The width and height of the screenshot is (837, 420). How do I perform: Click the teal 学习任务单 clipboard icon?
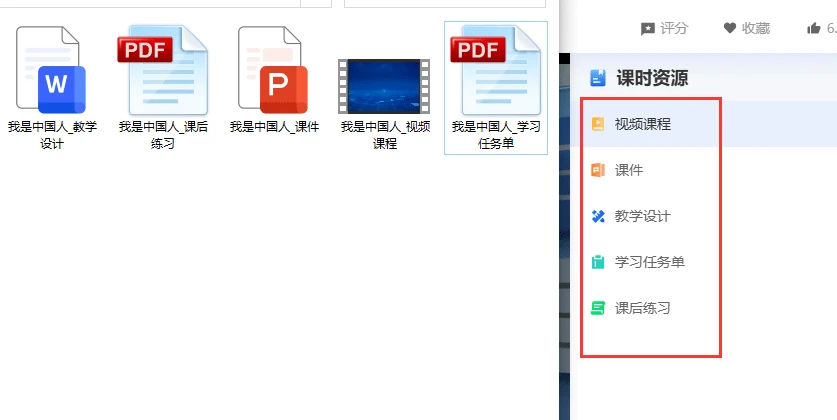click(x=598, y=262)
